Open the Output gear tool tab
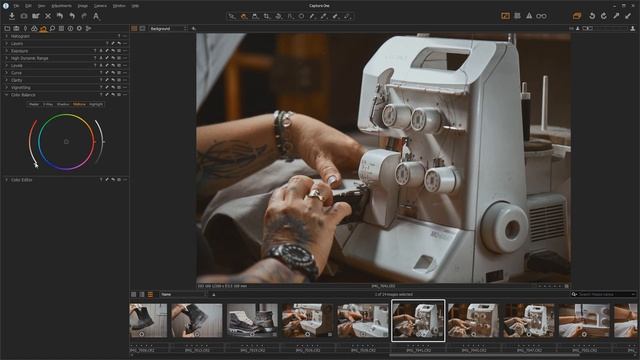This screenshot has width=640, height=360. [x=79, y=29]
